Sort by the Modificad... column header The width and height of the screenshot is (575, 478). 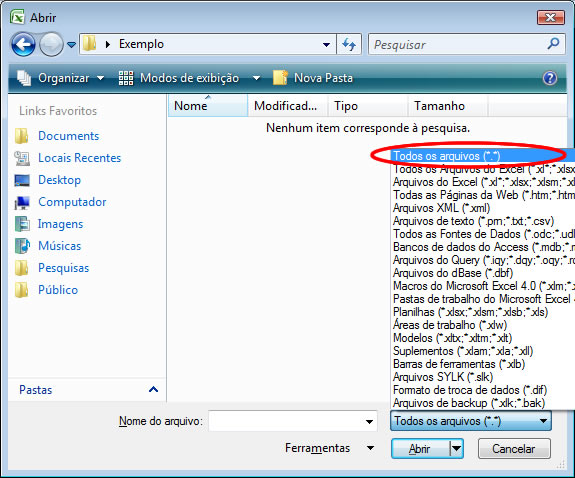click(288, 106)
